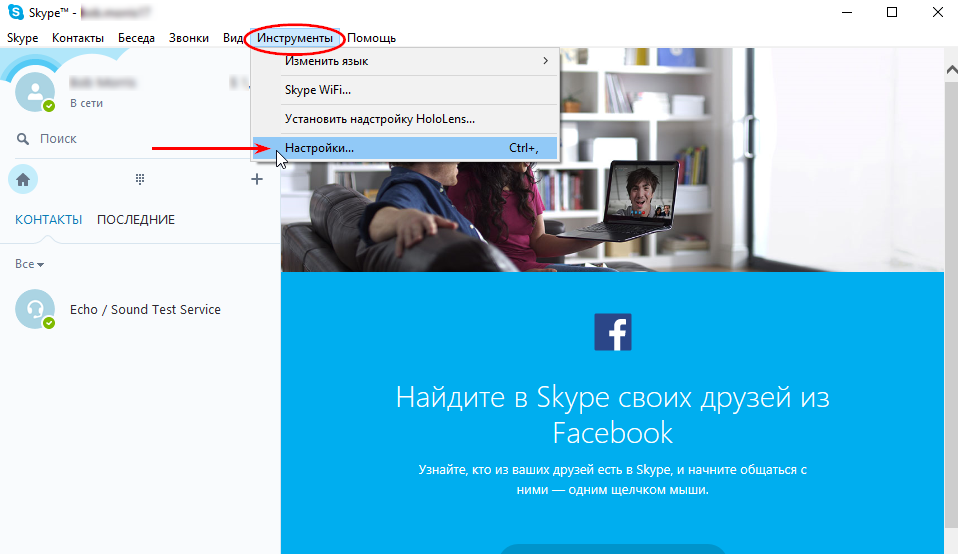Maximize the Skype window
The image size is (958, 554).
(x=892, y=12)
